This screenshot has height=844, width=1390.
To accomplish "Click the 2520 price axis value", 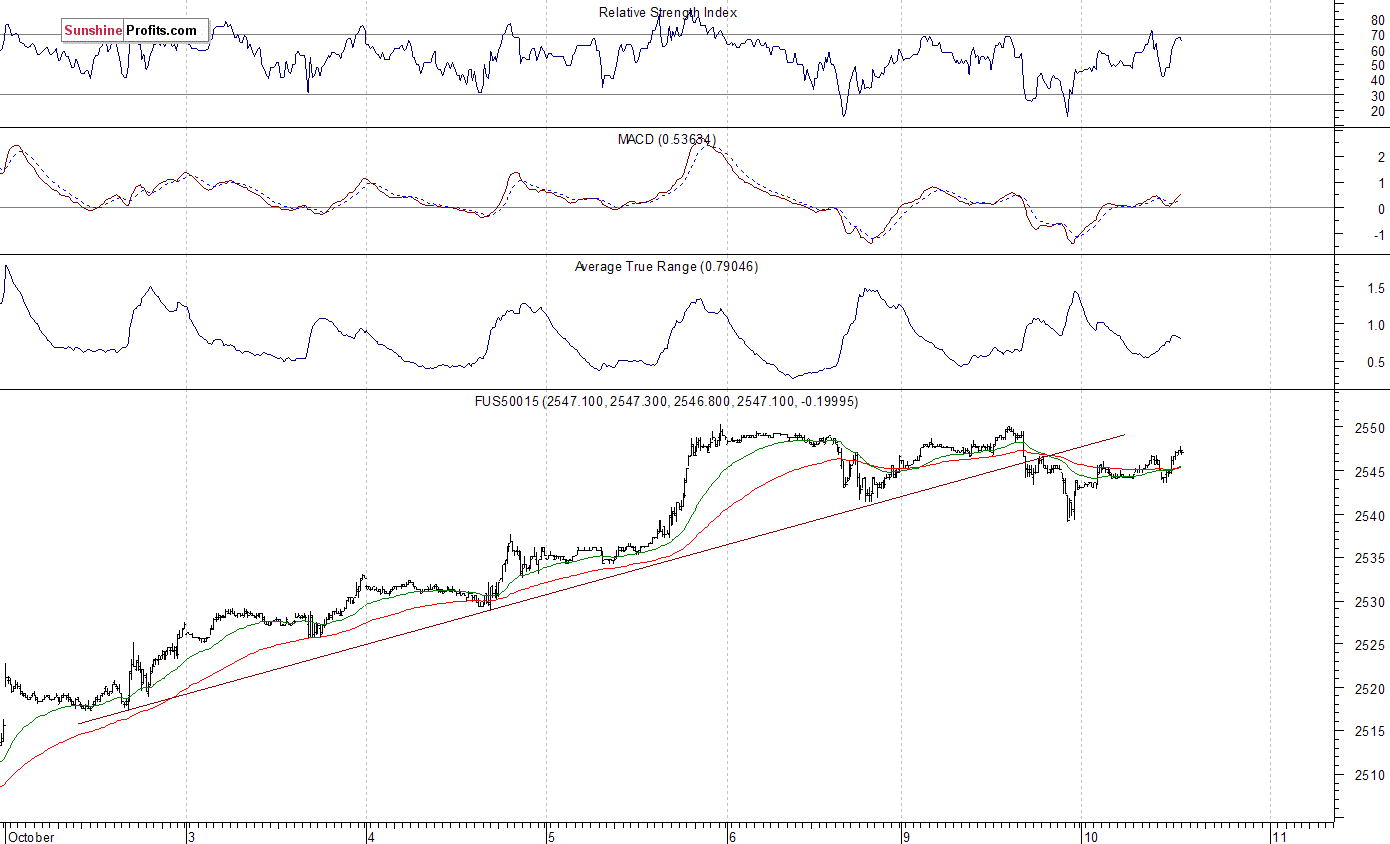I will click(x=1371, y=689).
